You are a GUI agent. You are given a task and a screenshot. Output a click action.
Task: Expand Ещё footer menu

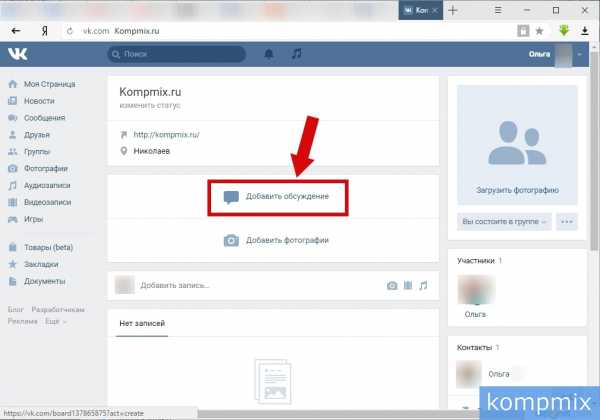56,321
